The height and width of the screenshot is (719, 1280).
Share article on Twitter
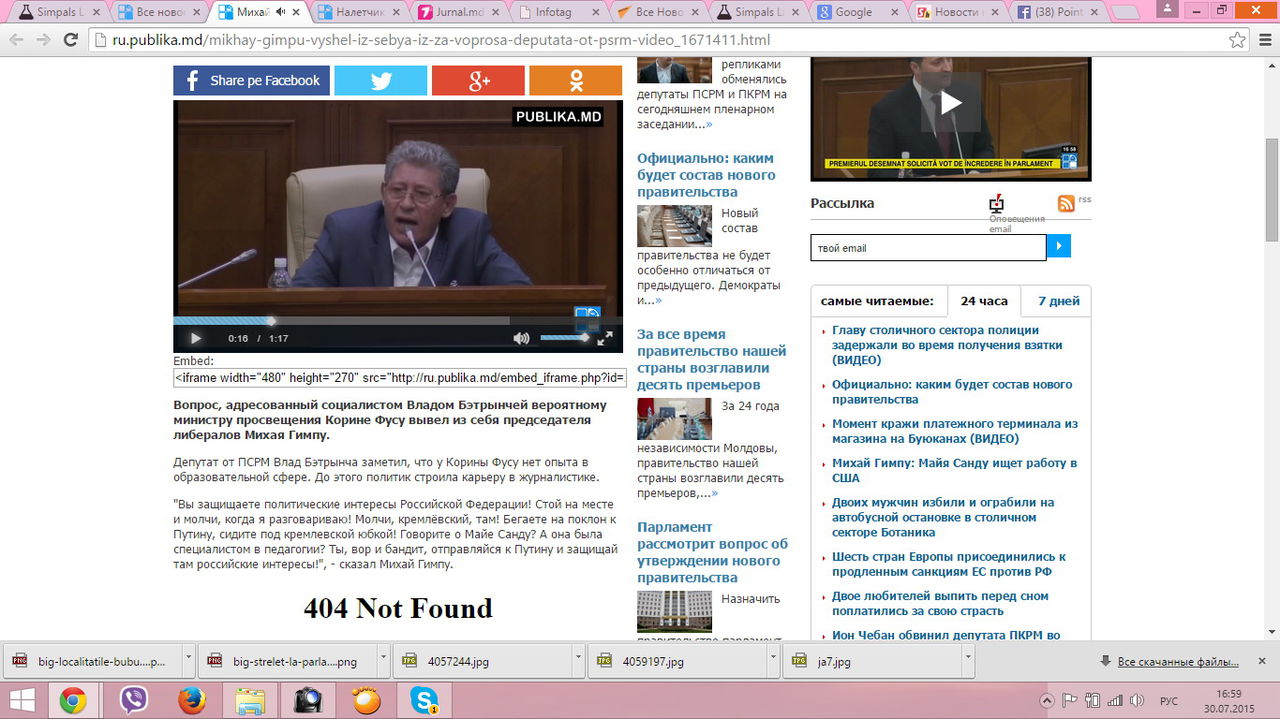point(380,81)
